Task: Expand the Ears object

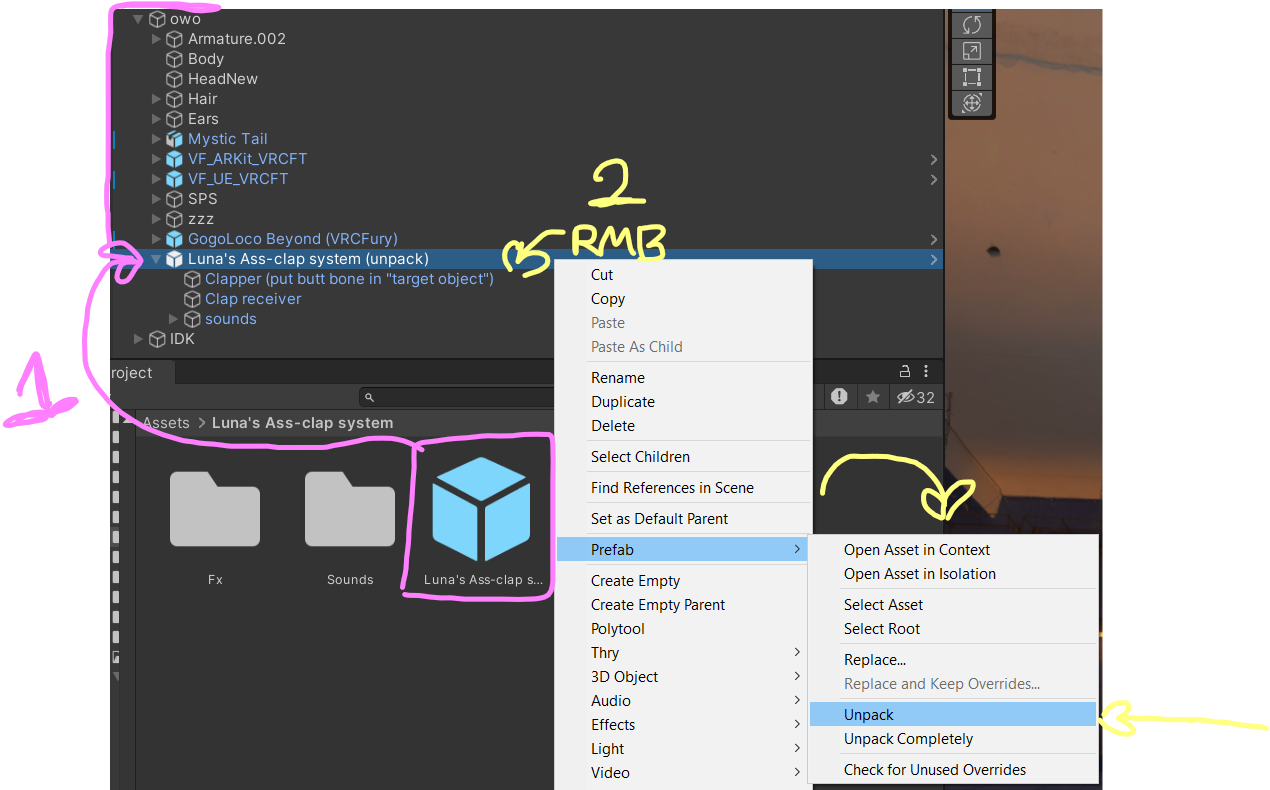Action: 156,119
